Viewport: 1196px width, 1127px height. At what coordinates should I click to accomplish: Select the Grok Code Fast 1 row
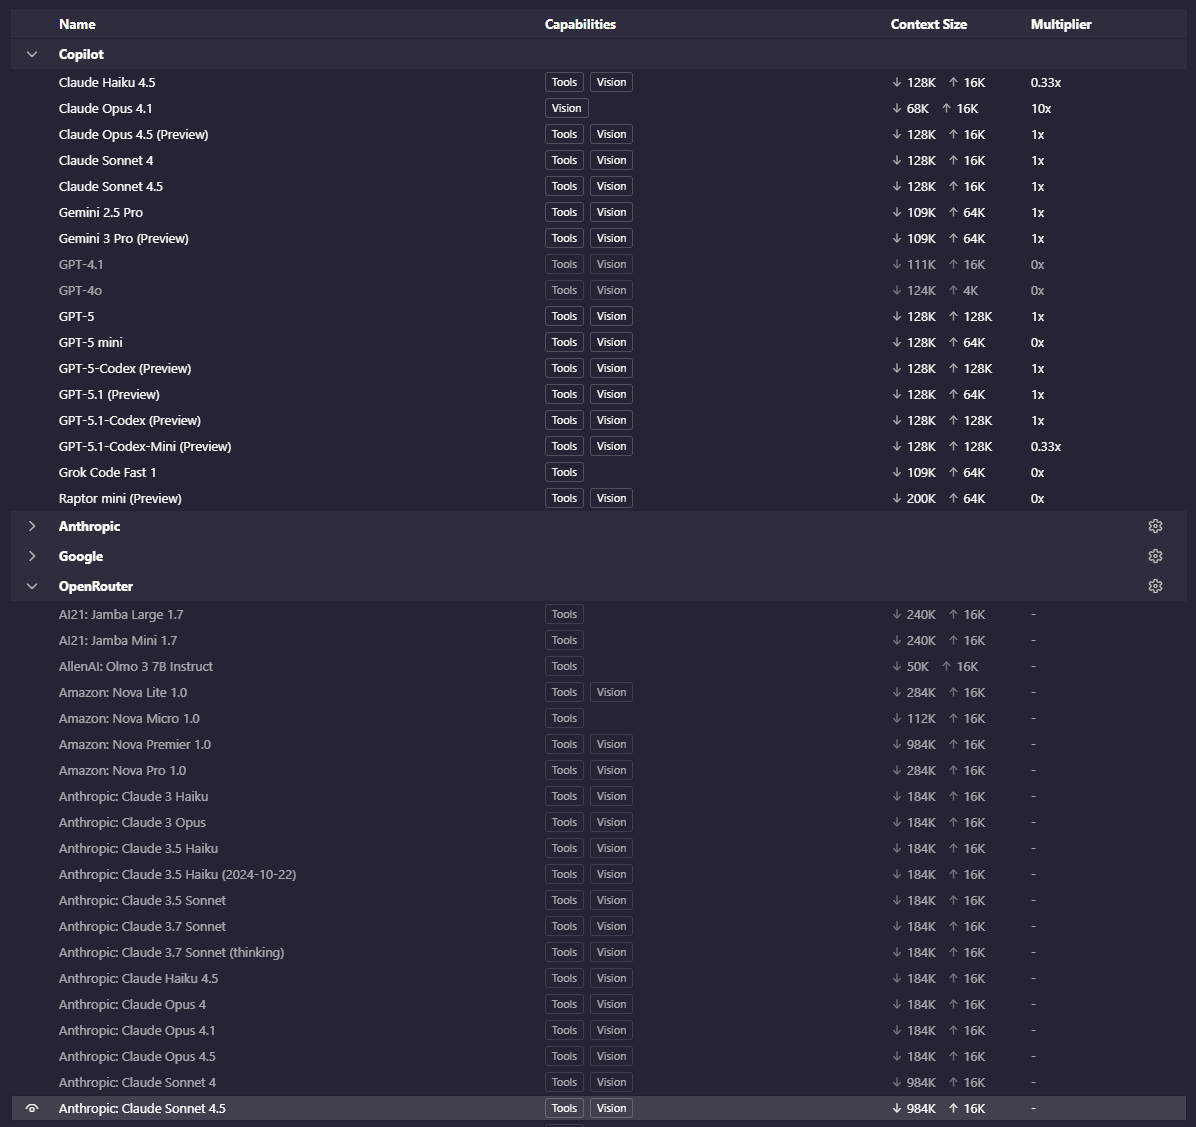[x=599, y=472]
